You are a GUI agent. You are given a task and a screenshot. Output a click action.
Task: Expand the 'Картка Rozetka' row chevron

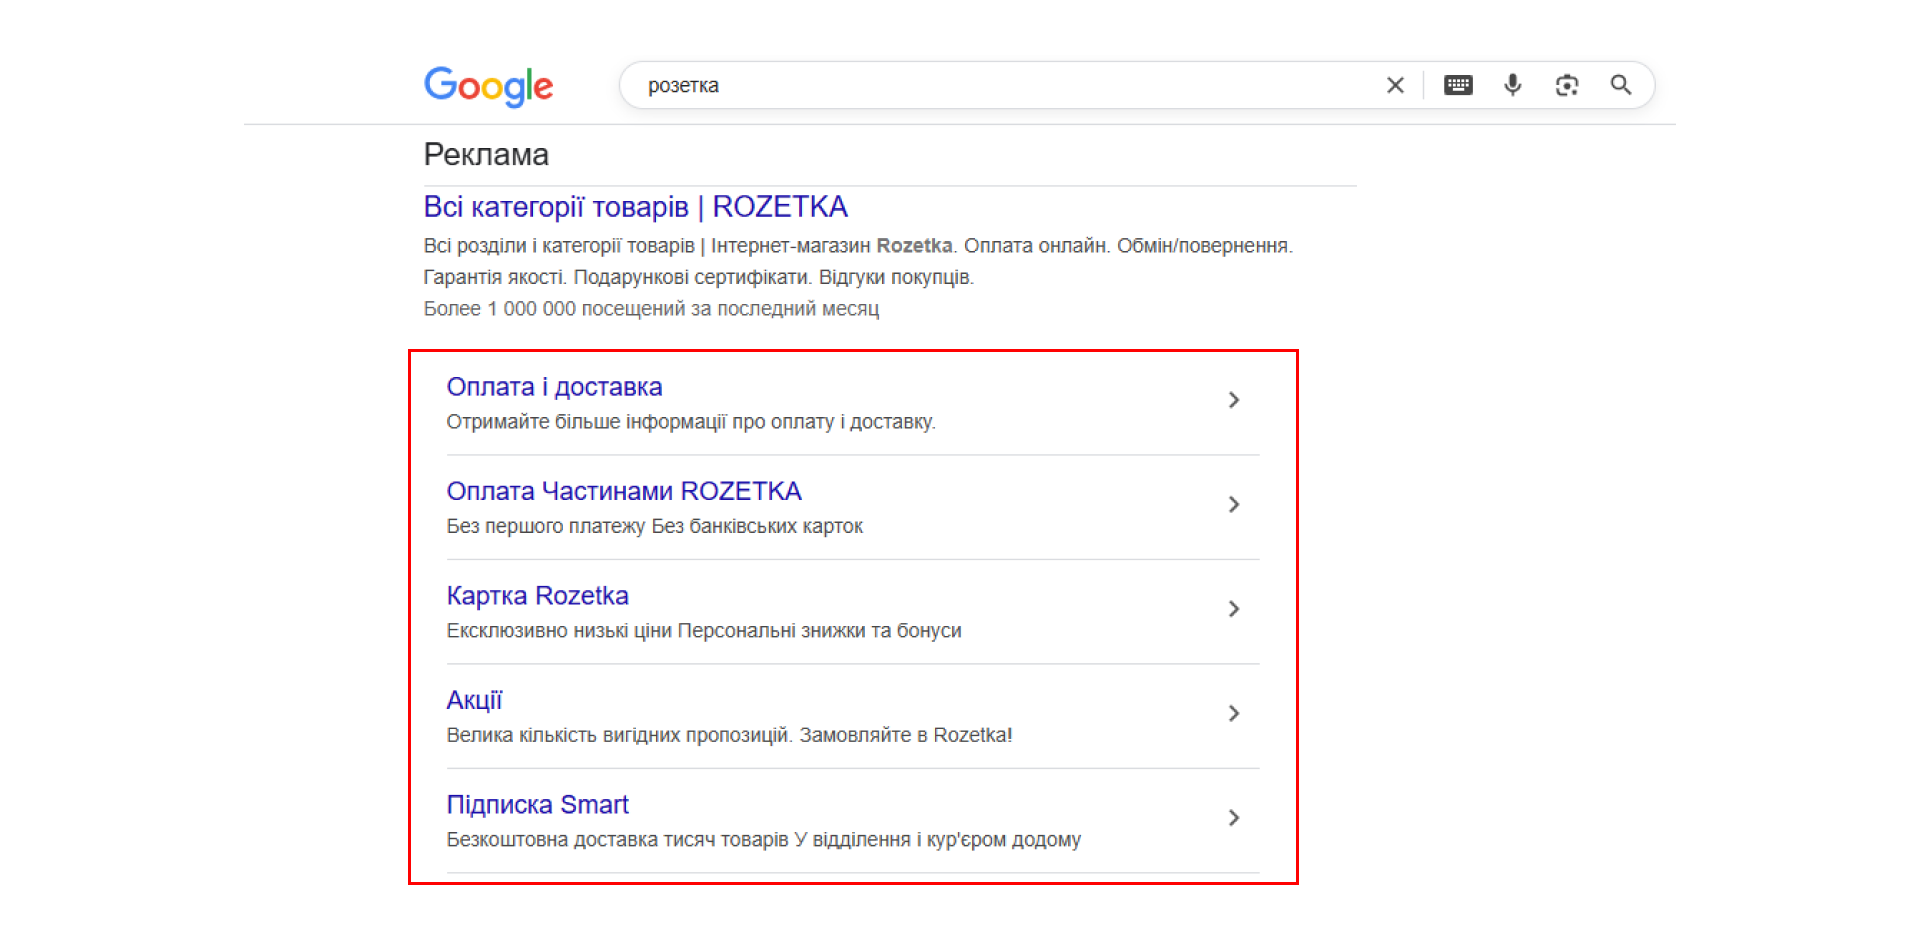(1233, 609)
